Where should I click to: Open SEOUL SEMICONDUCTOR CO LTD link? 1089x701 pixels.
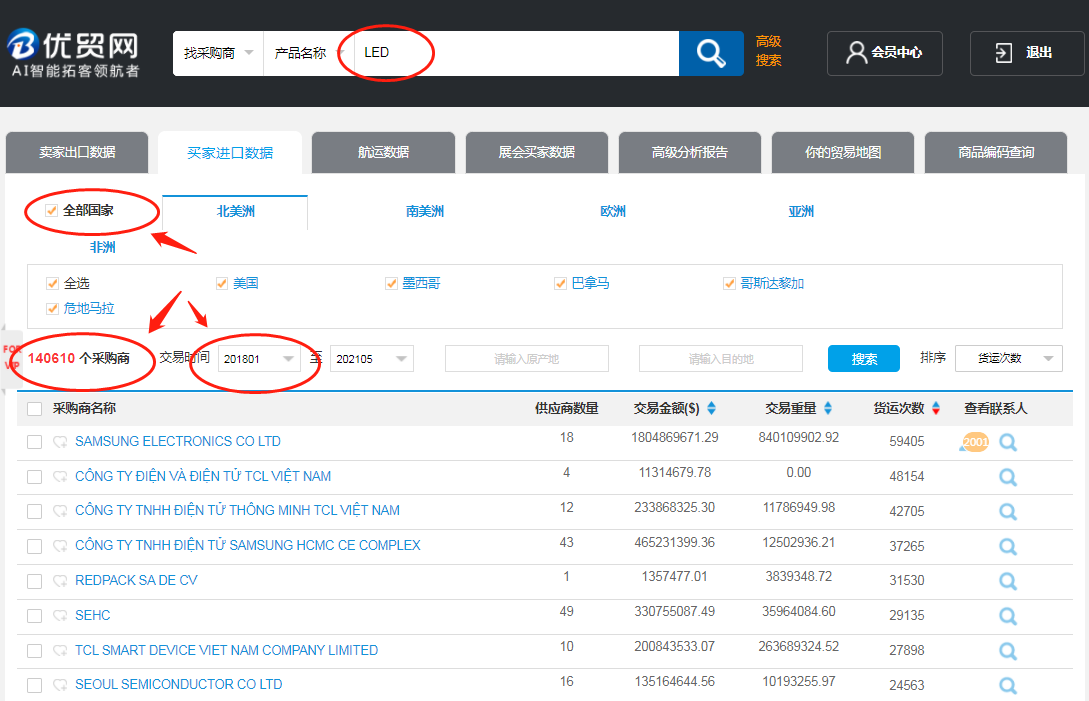pos(178,684)
